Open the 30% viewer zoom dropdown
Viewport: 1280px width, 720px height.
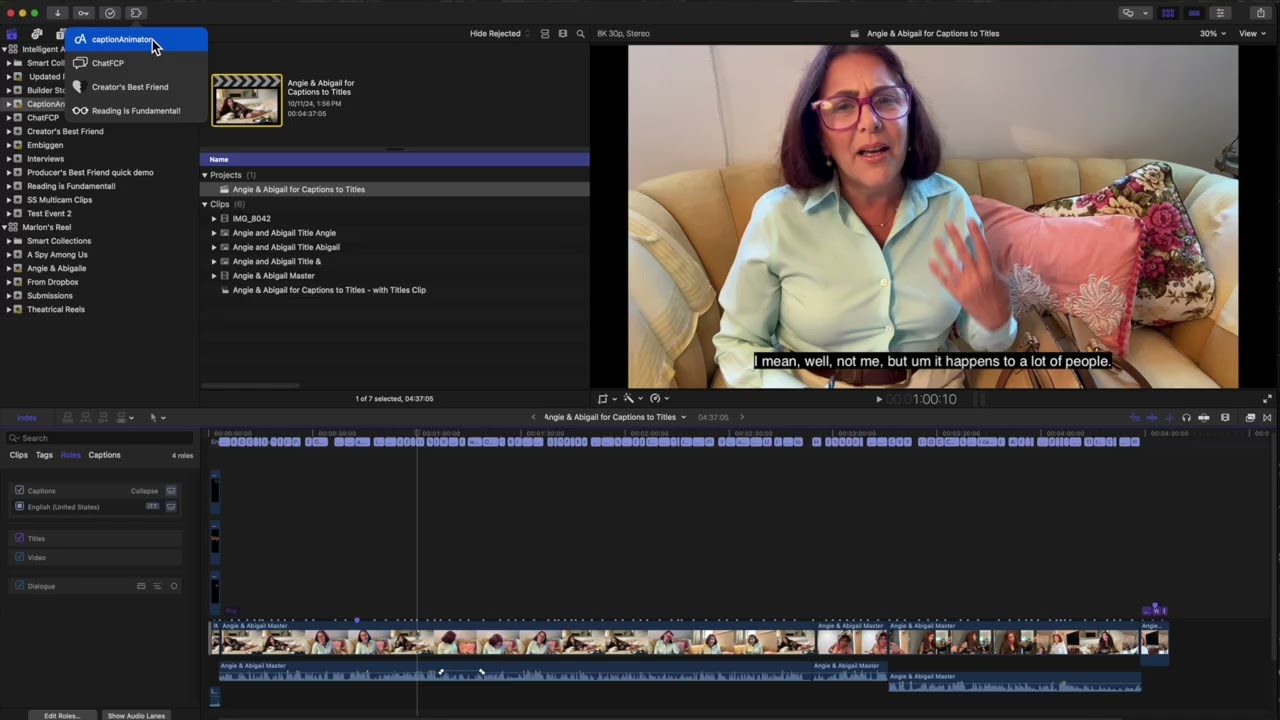1212,34
